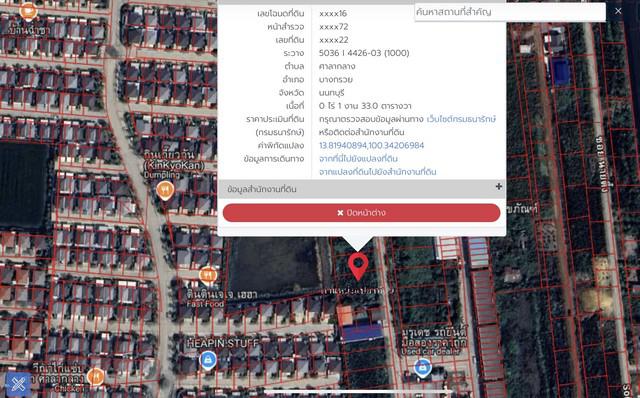The width and height of the screenshot is (640, 398).
Task: Tap the Chicken restaurant orange marker
Action: click(96, 376)
